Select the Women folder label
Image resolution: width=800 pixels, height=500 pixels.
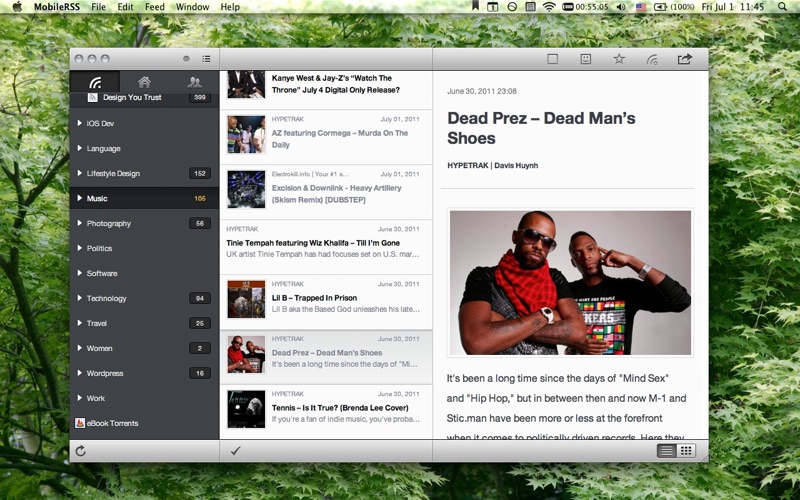(x=99, y=348)
